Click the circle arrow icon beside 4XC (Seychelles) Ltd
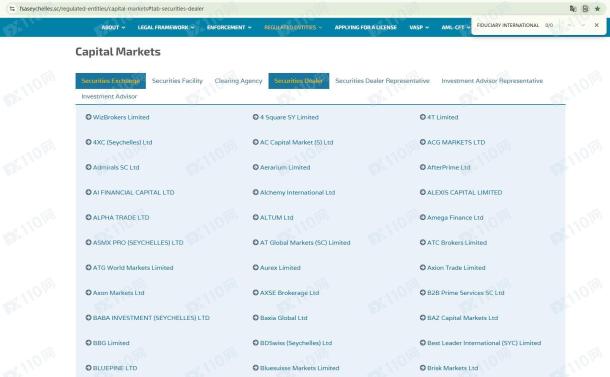The width and height of the screenshot is (610, 377). tap(88, 142)
